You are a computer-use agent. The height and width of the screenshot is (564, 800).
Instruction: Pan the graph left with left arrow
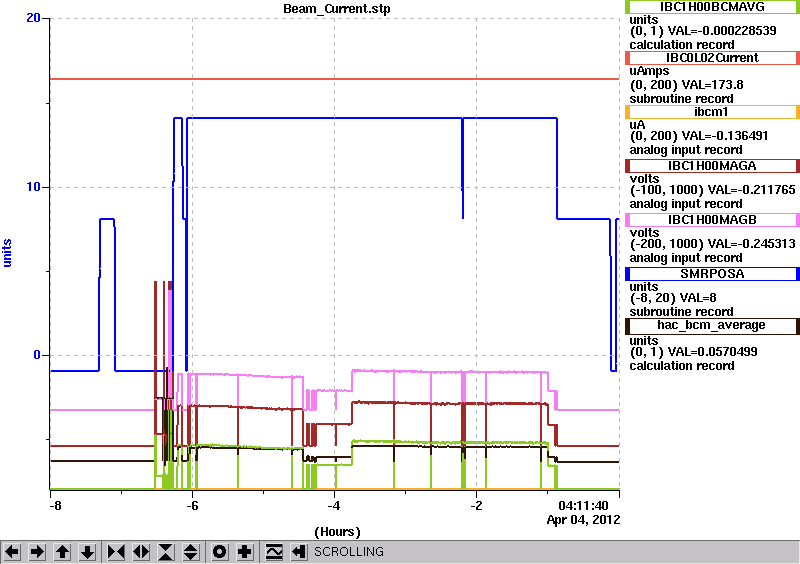click(12, 552)
